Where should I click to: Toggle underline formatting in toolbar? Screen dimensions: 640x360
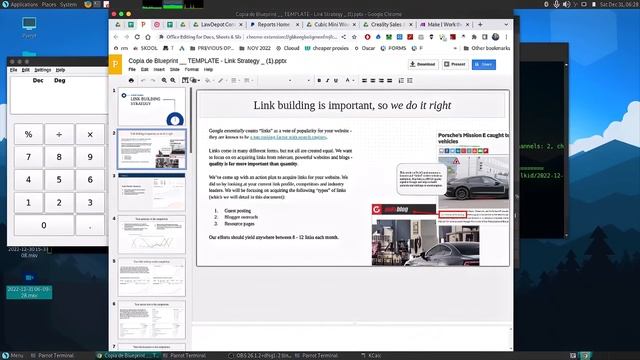[x=336, y=81]
